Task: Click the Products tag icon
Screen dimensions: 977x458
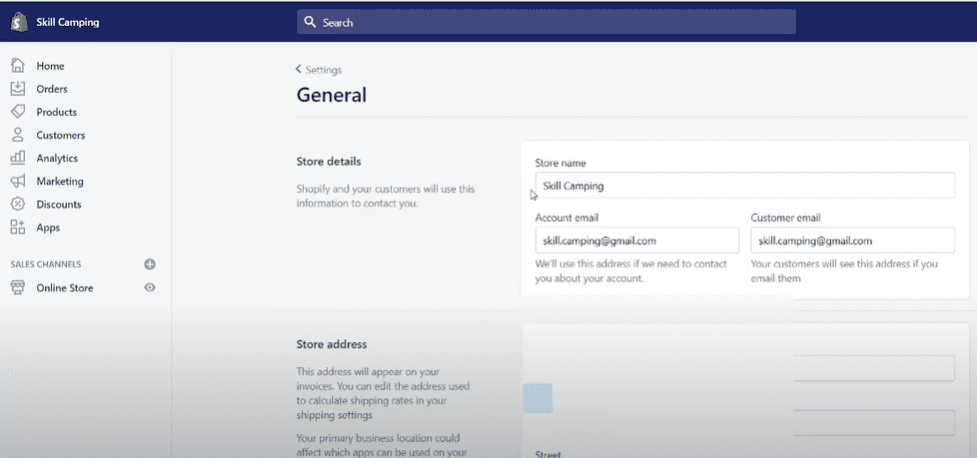Action: (x=17, y=112)
